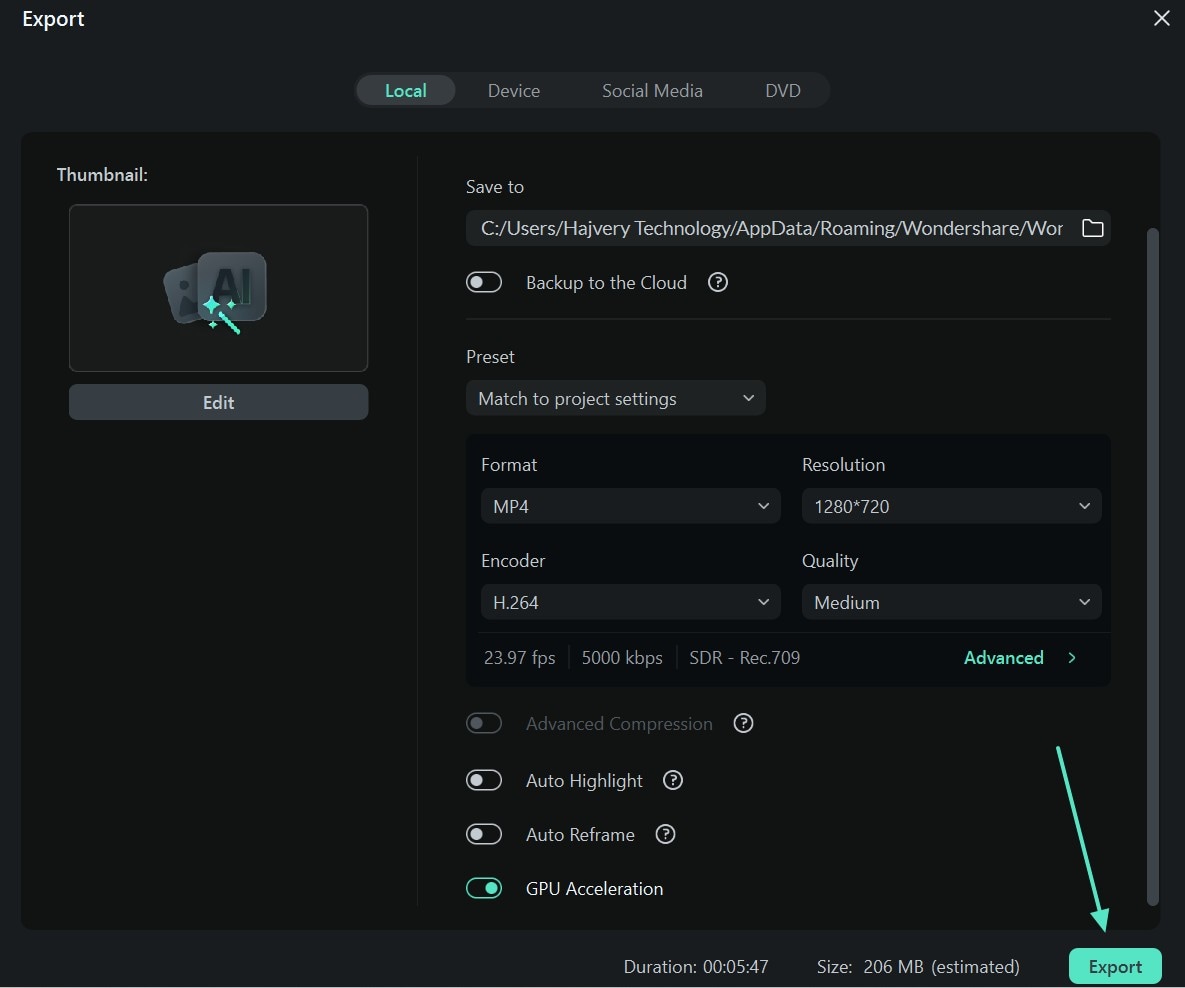Open the folder browse icon for Save to
The image size is (1185, 988).
click(1092, 228)
